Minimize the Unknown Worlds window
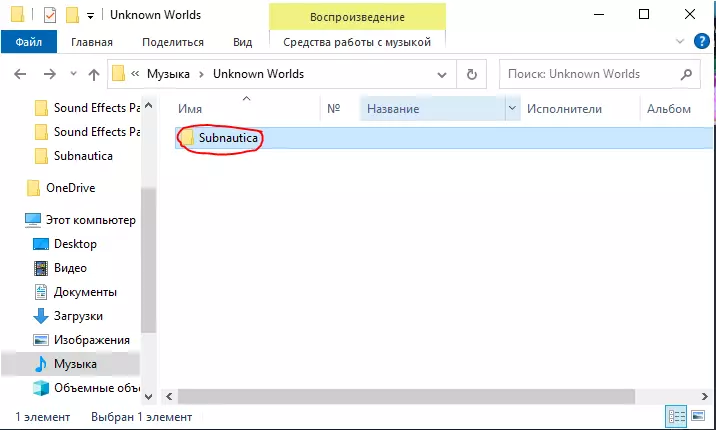 point(599,15)
